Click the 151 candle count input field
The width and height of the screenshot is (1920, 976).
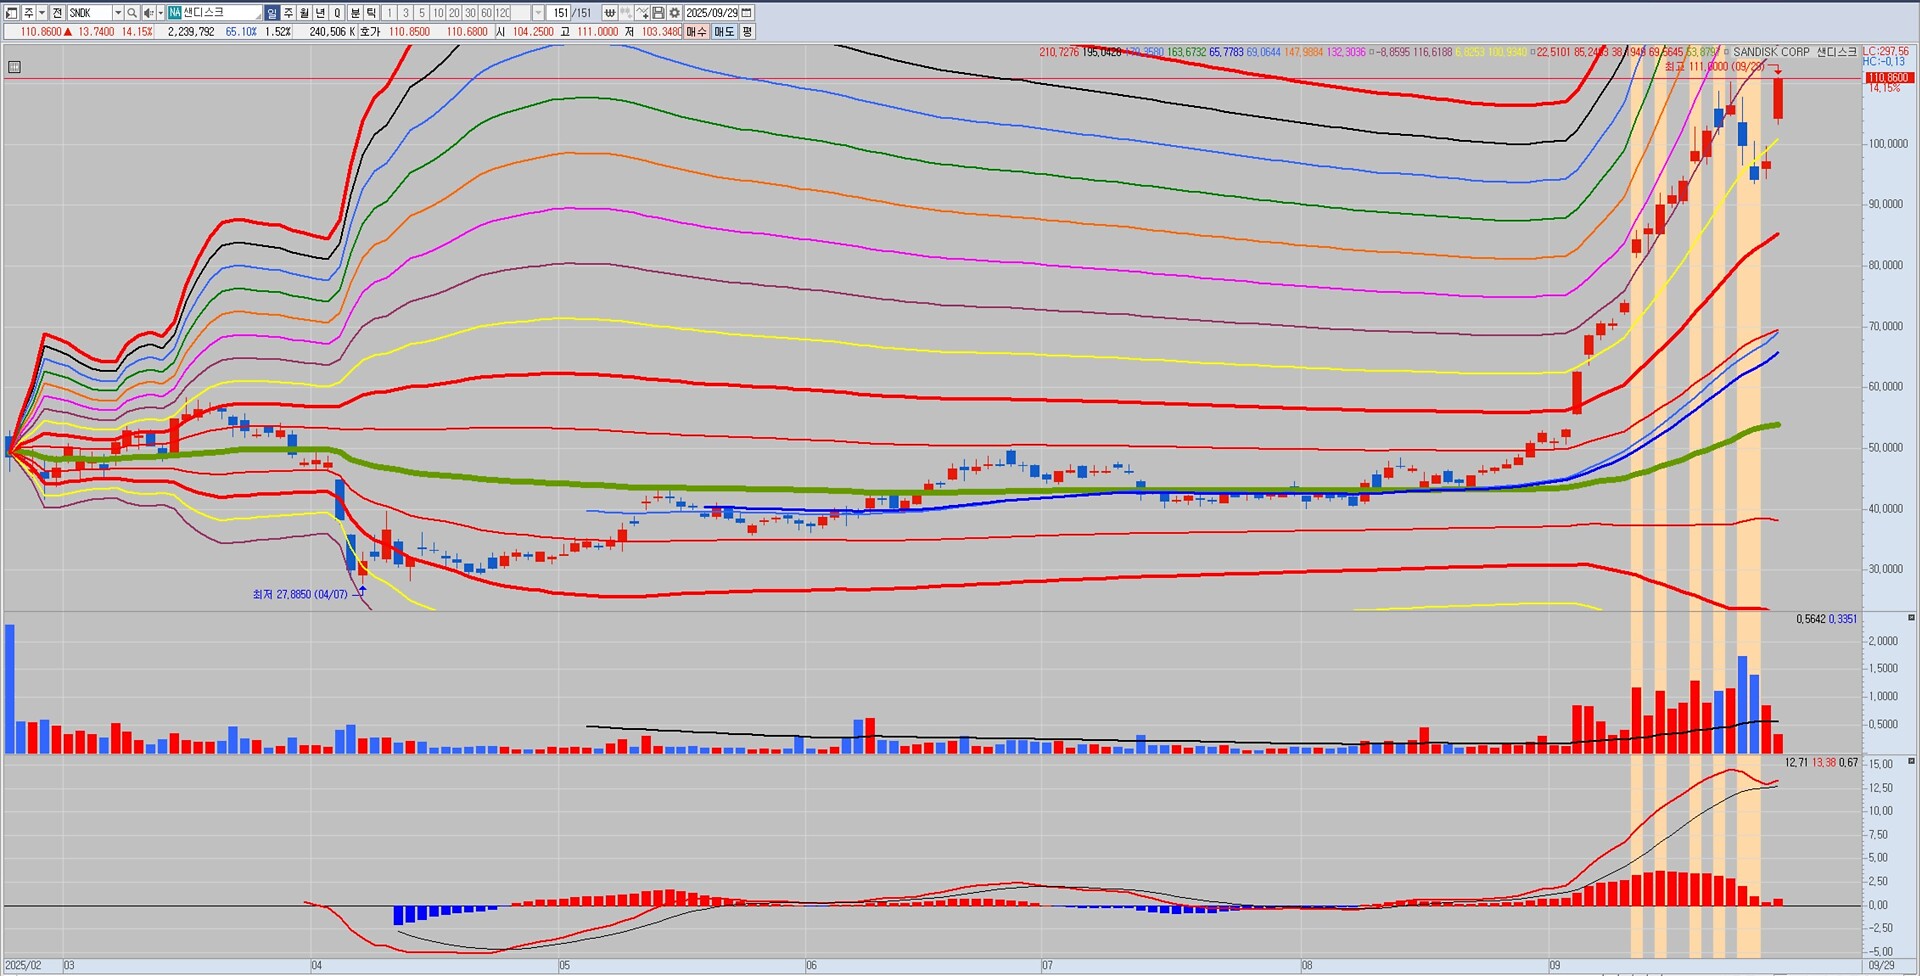coord(560,13)
